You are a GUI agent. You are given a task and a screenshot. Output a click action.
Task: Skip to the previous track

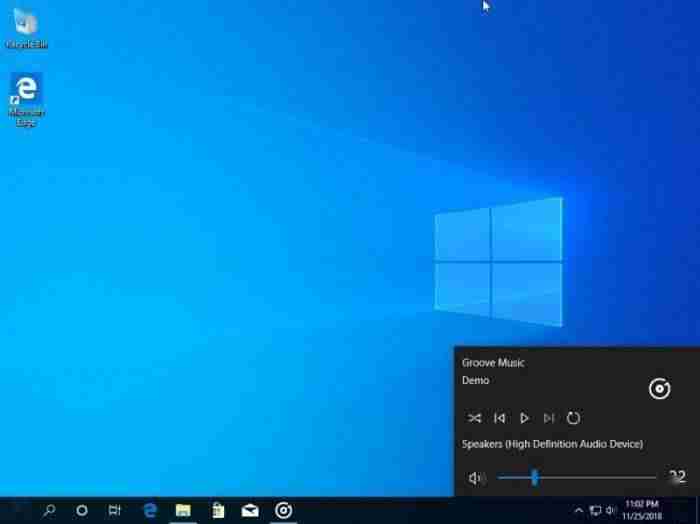pos(500,418)
